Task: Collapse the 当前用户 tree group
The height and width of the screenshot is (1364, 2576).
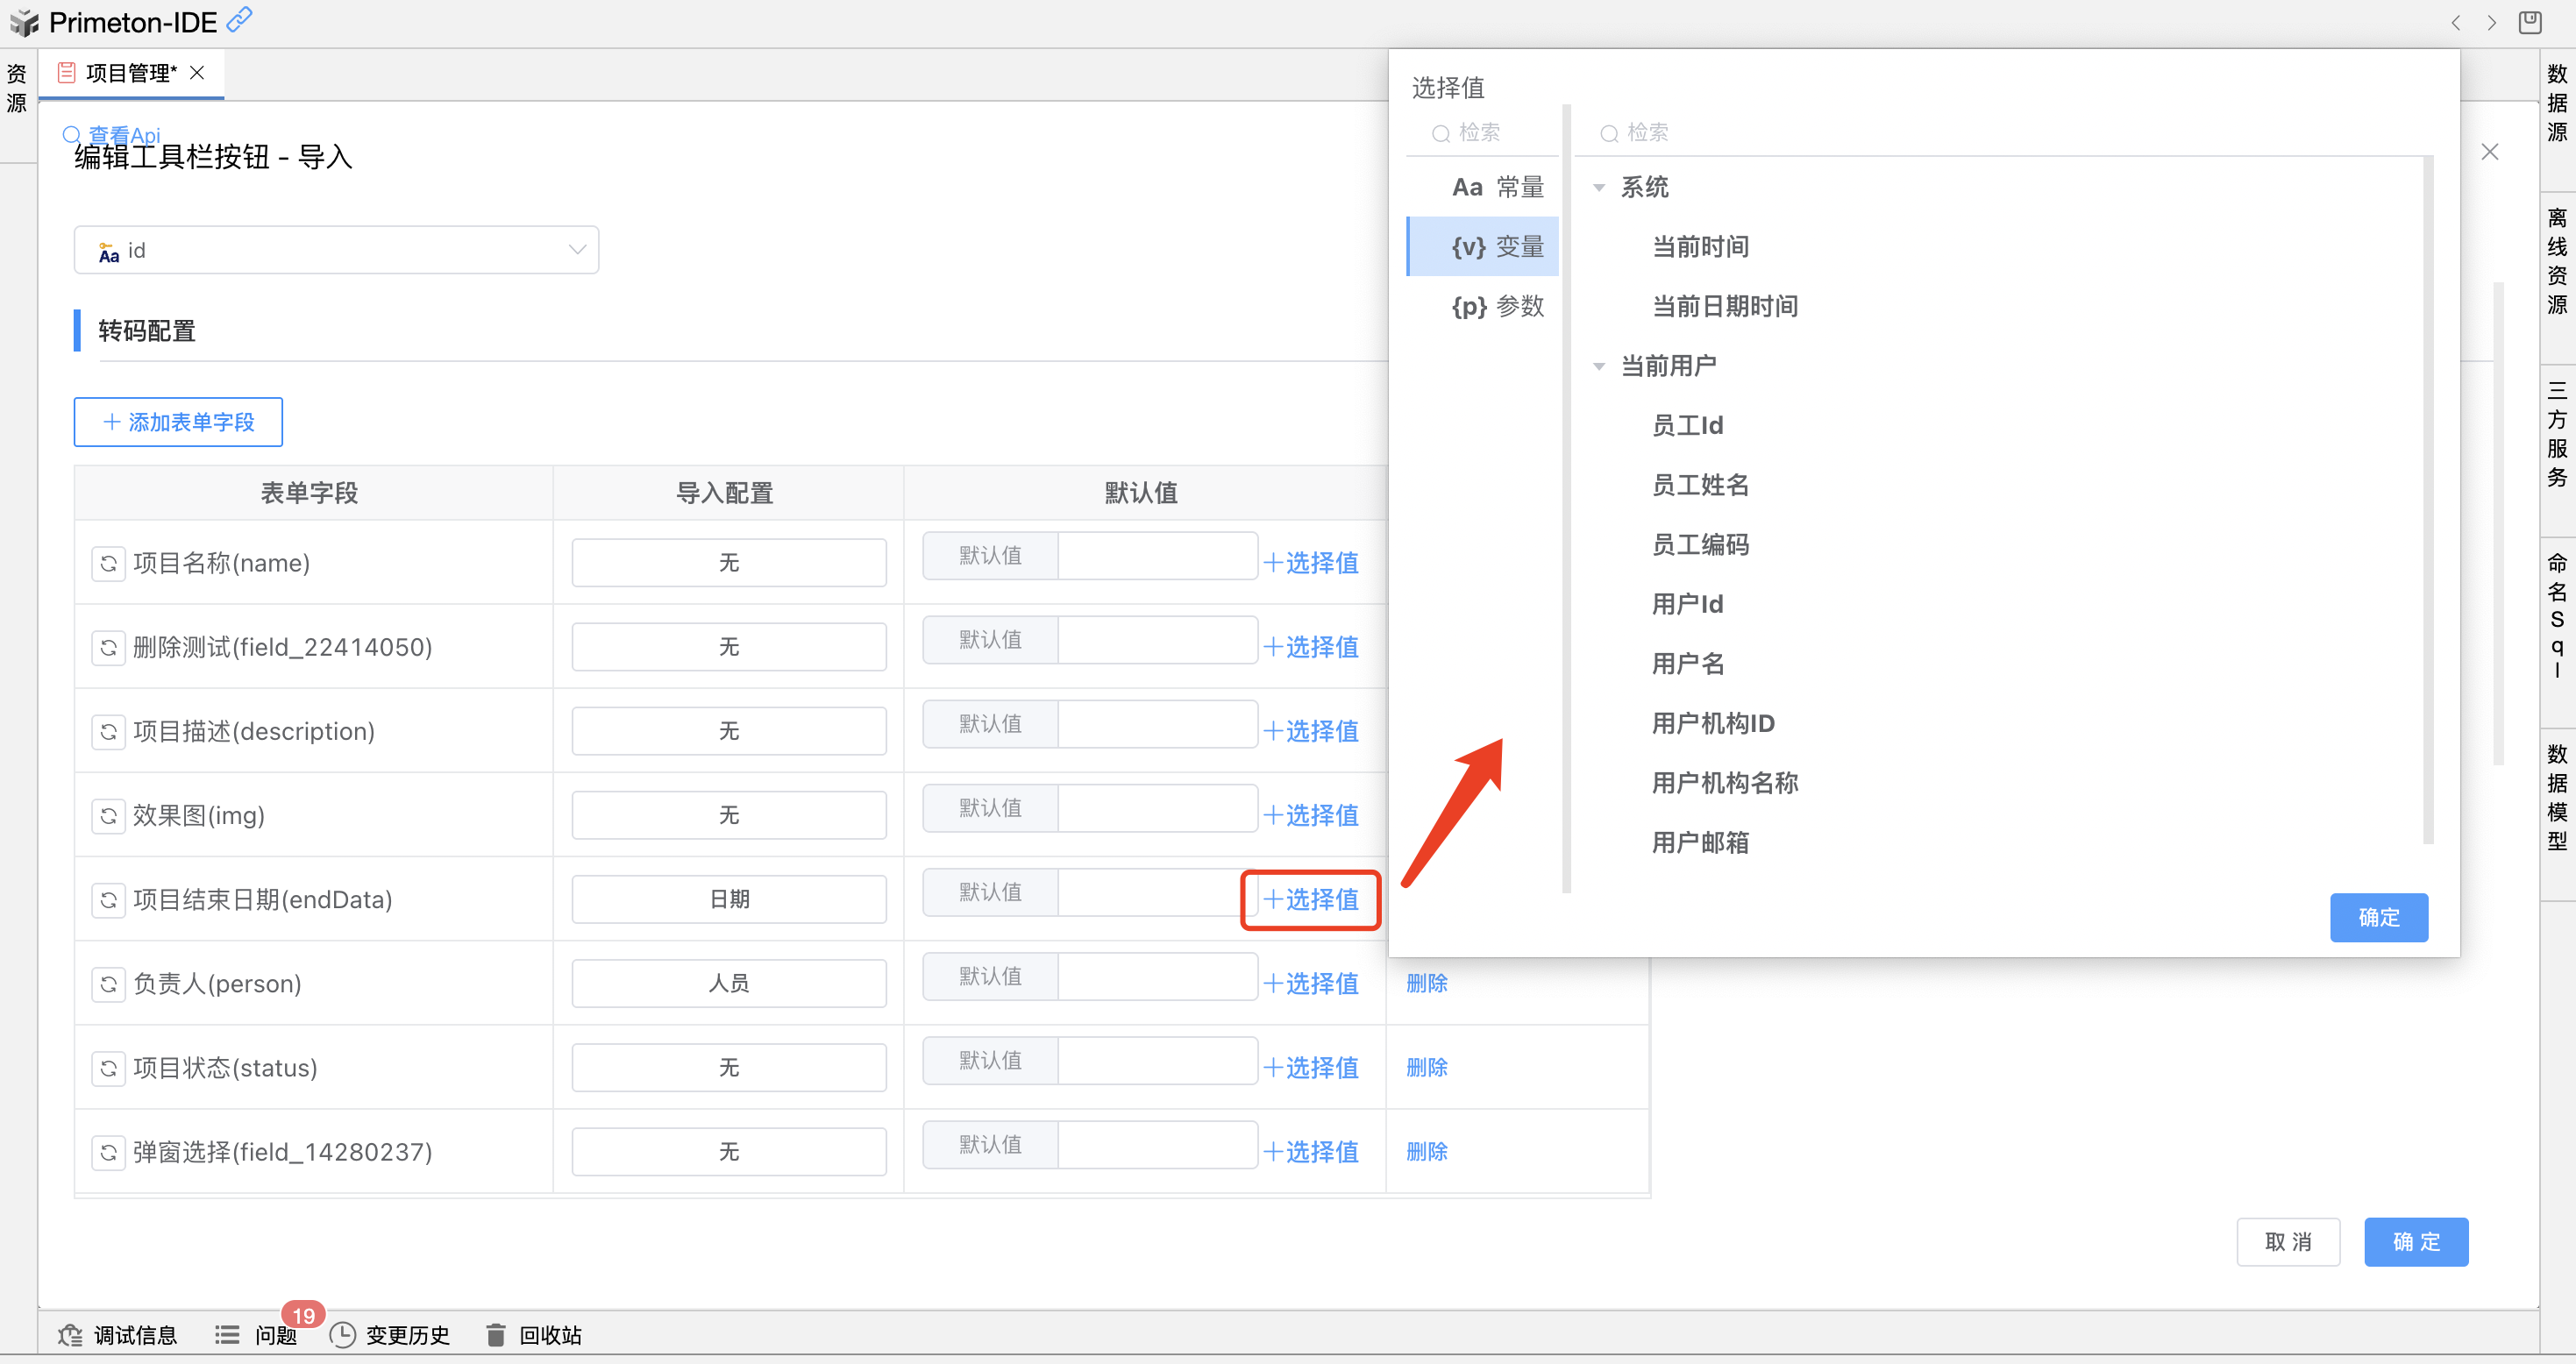Action: [1599, 366]
